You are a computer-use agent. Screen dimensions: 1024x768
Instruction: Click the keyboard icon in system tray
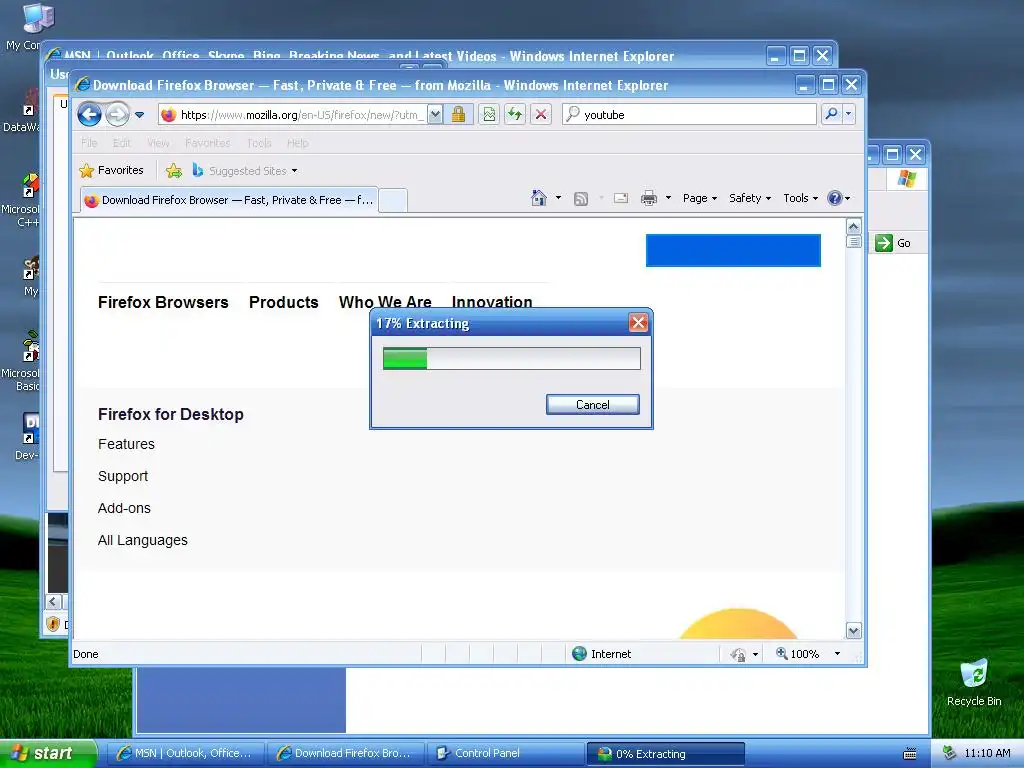[910, 754]
